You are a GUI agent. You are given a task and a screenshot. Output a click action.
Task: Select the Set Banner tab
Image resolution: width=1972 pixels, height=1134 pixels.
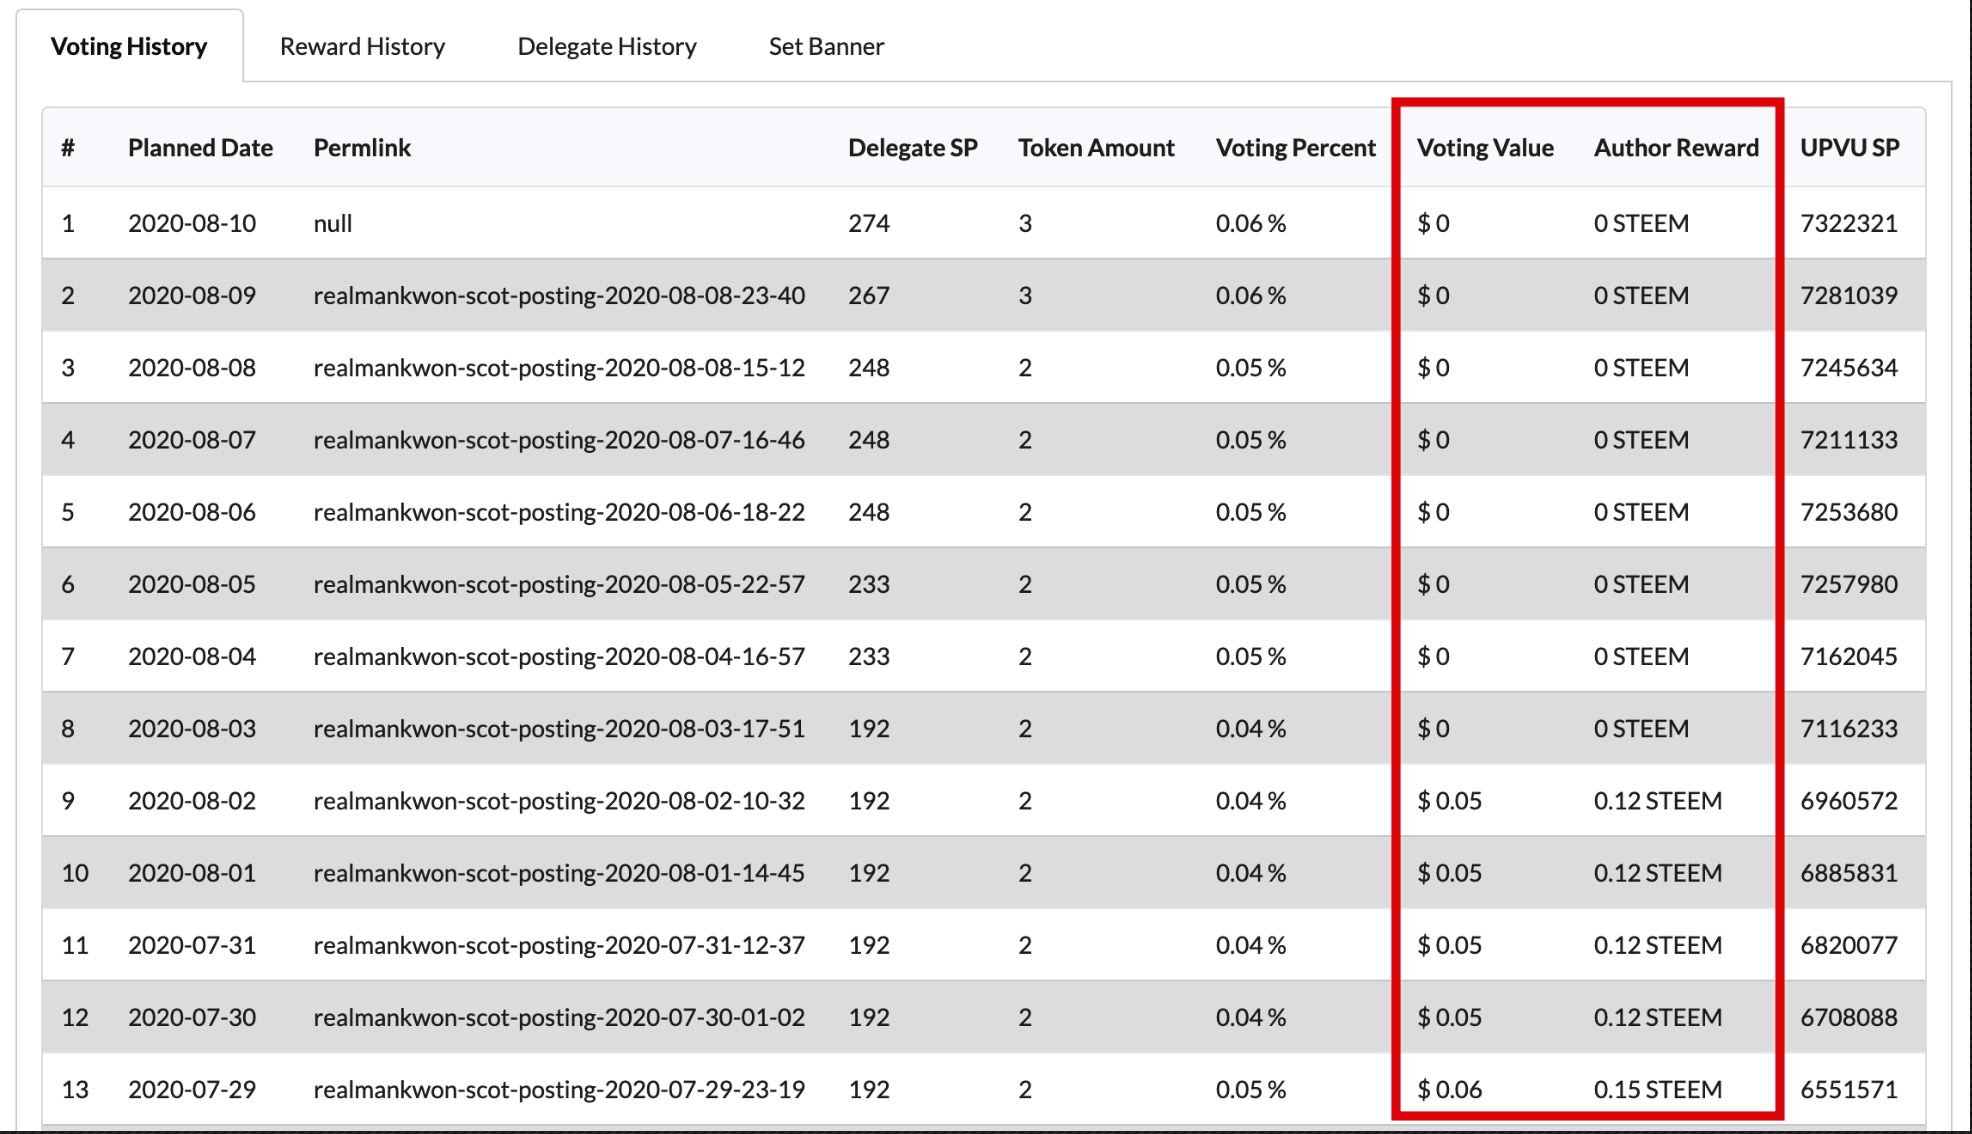pyautogui.click(x=826, y=47)
